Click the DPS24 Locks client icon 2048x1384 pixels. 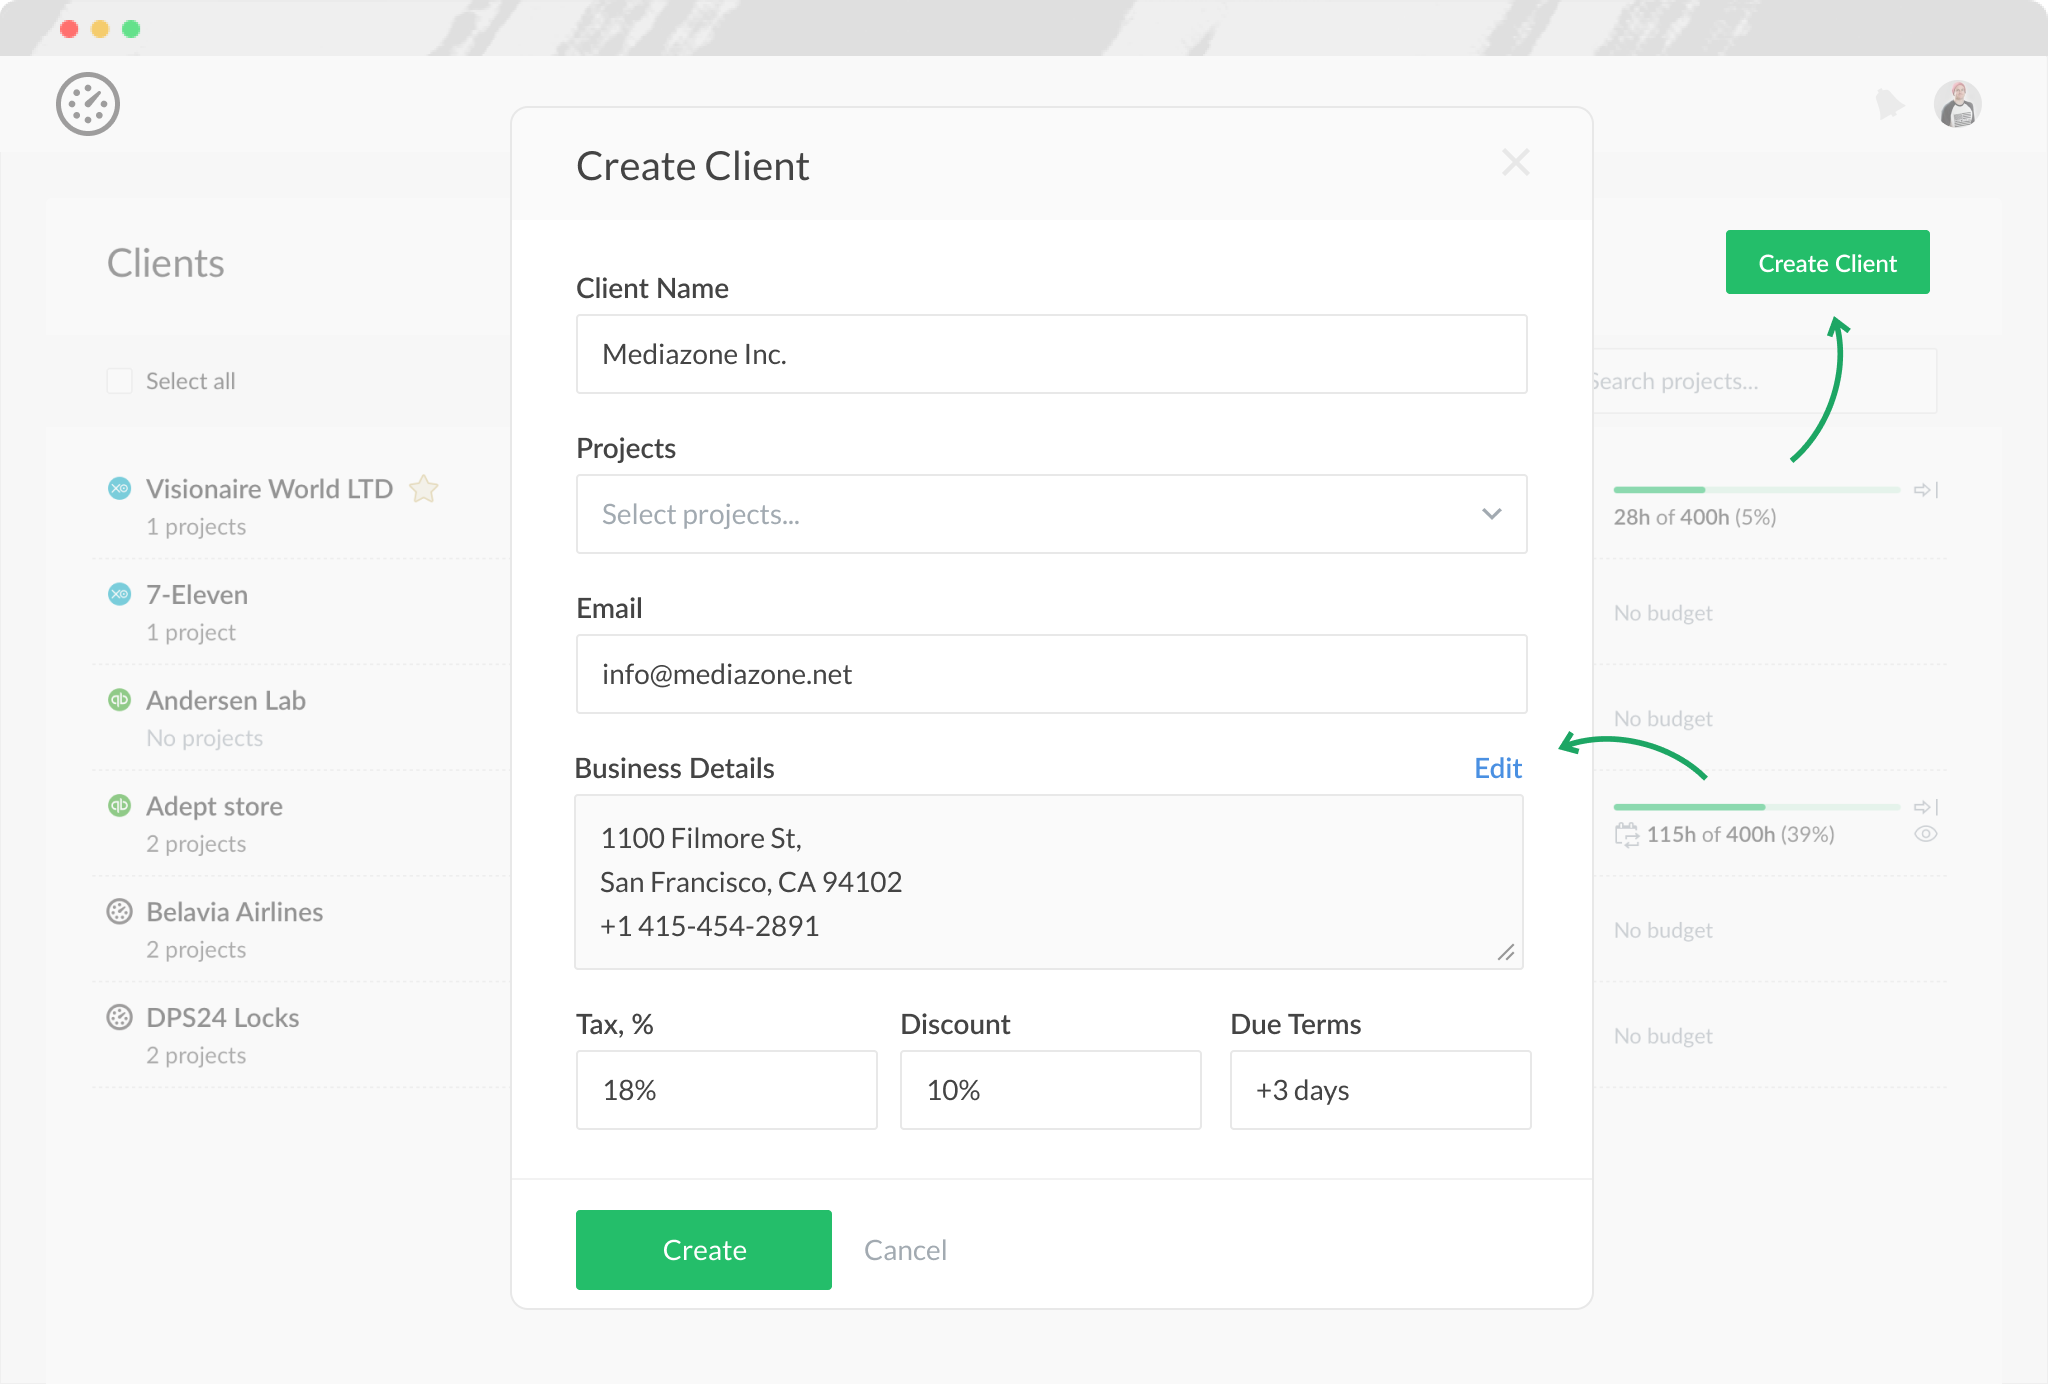pos(119,1017)
